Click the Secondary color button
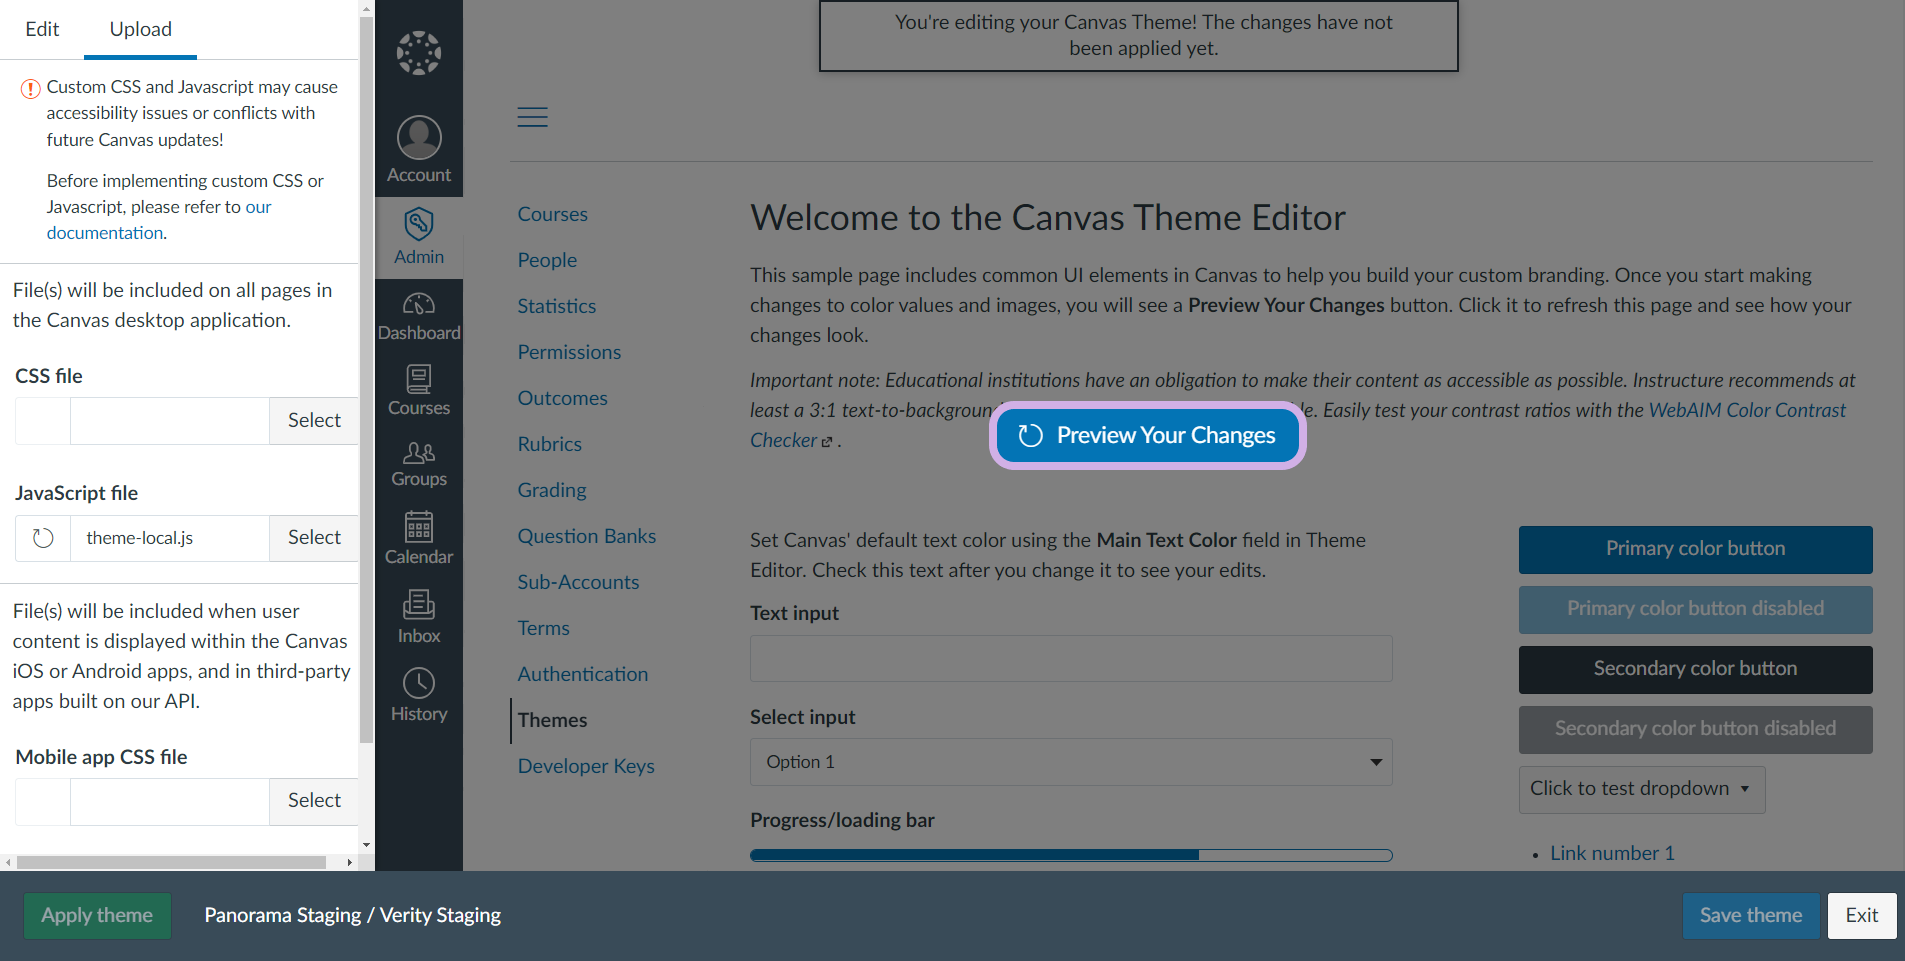Screen dimensions: 1905x961 coord(1695,669)
